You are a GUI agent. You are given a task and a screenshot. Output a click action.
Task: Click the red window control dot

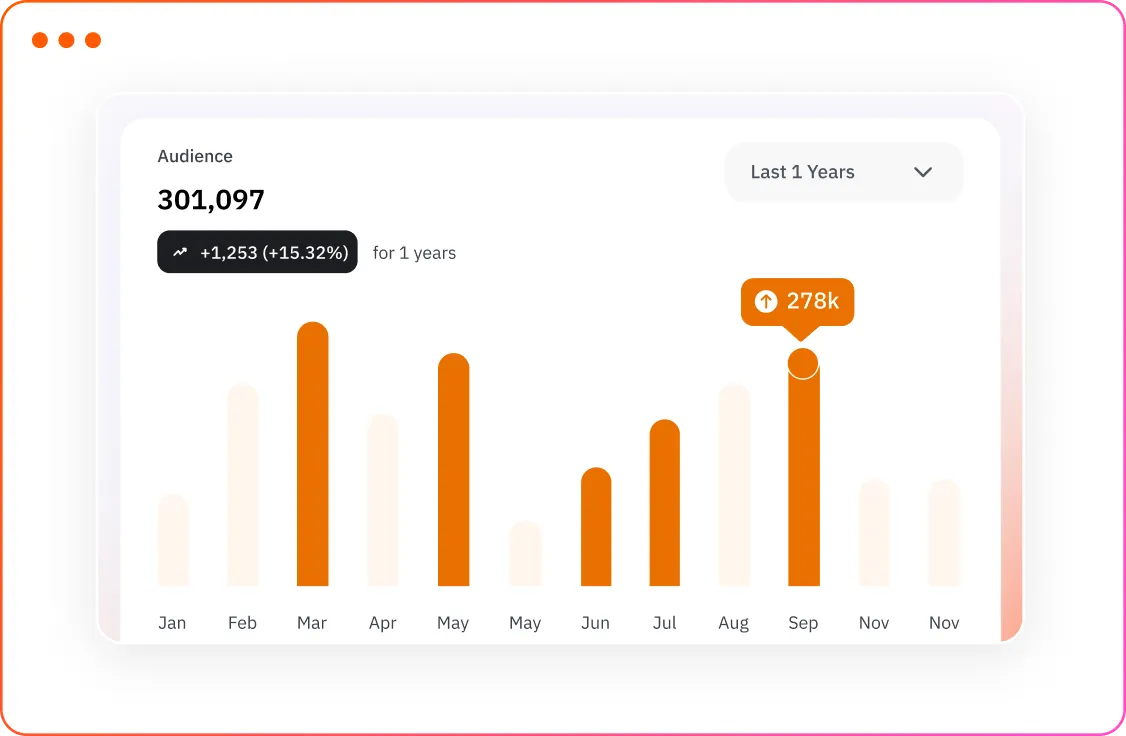coord(40,40)
